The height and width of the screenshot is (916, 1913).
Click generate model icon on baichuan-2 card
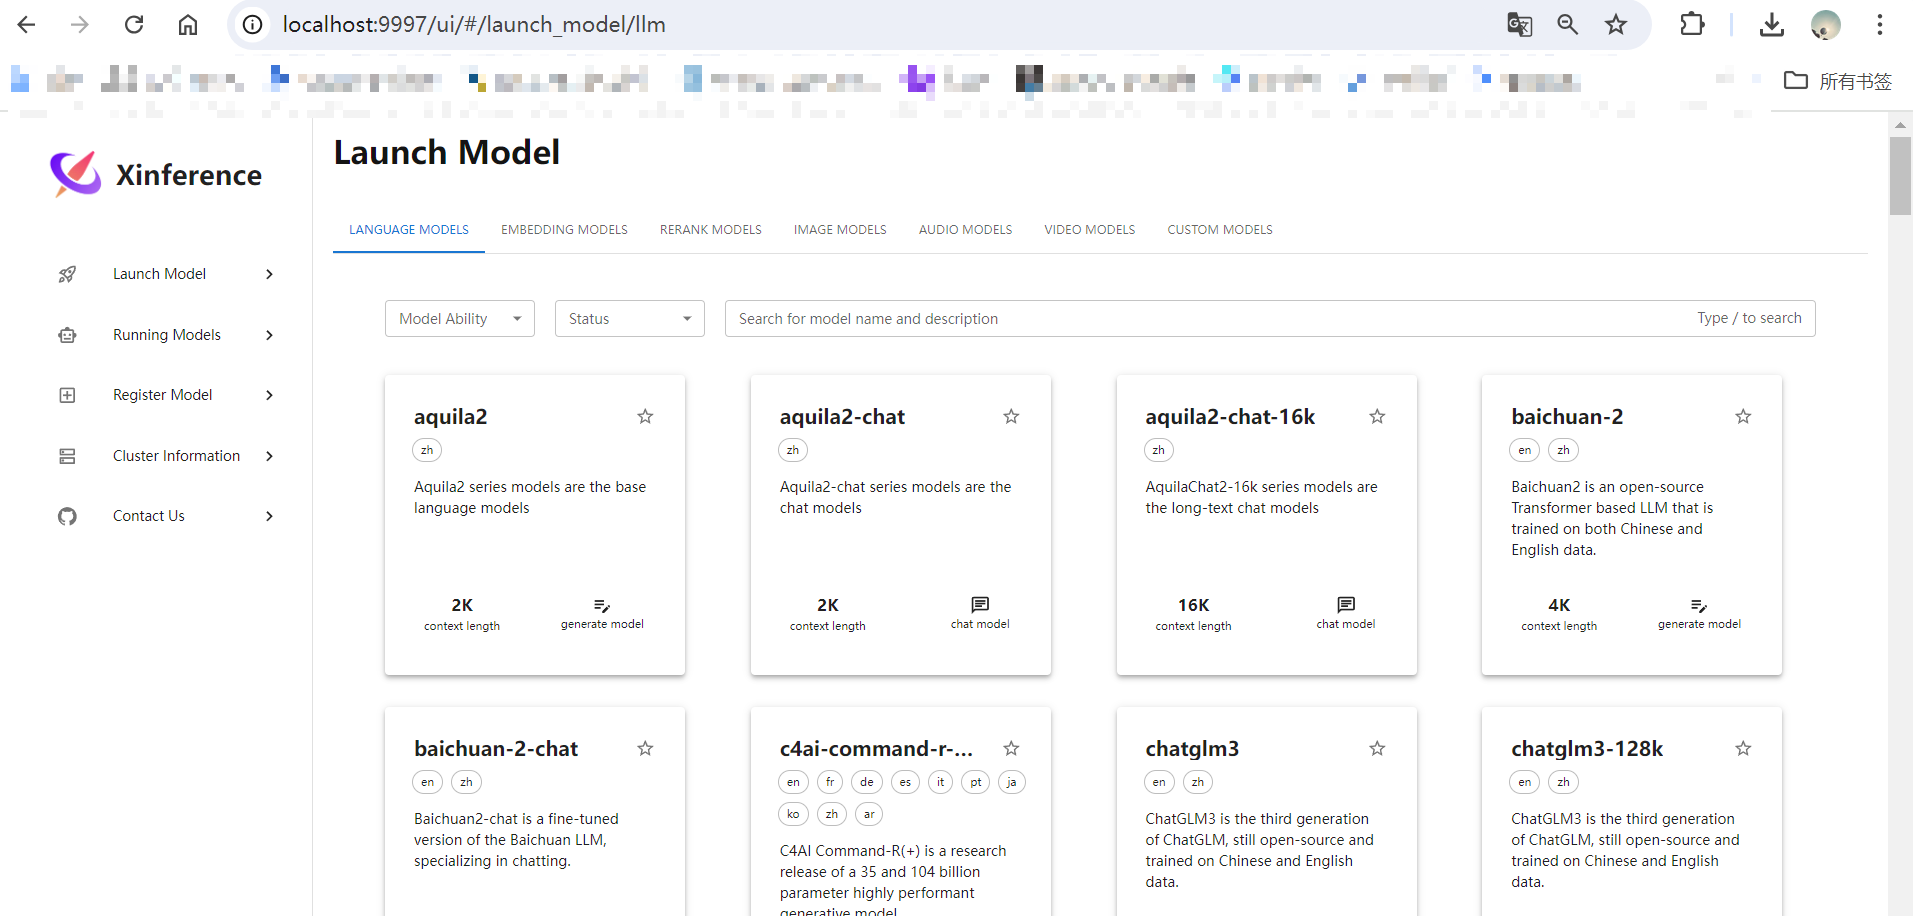click(1699, 605)
